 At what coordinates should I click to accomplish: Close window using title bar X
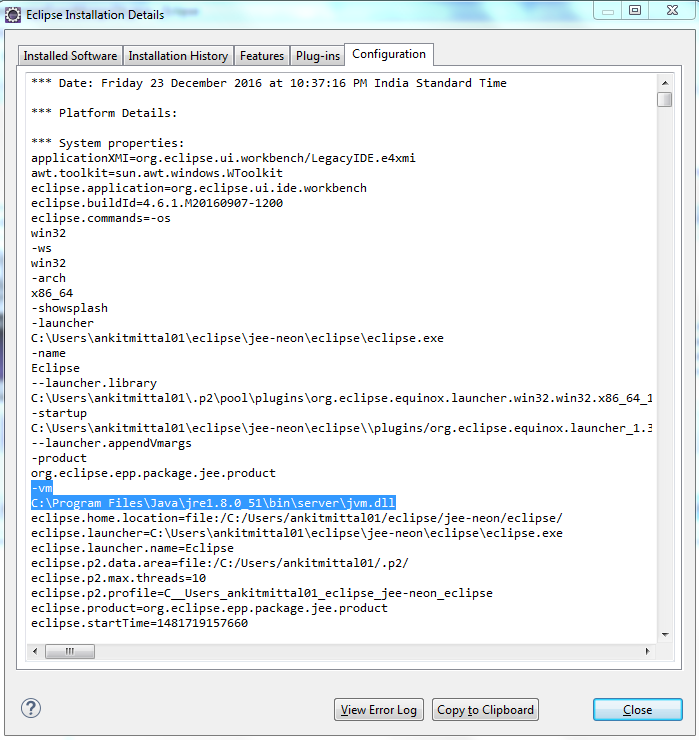coord(672,10)
